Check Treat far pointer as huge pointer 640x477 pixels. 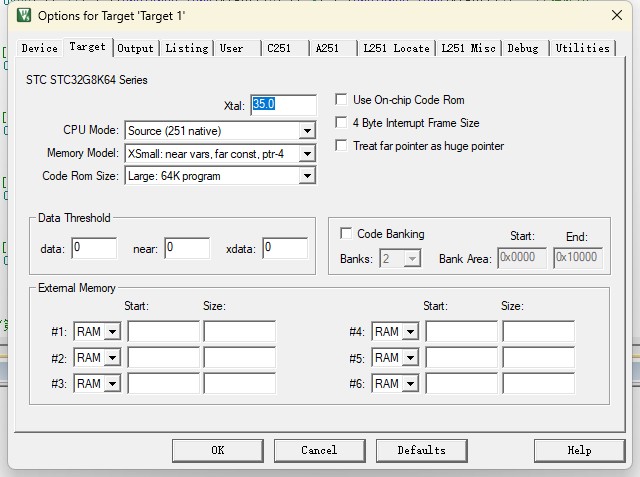[x=341, y=145]
